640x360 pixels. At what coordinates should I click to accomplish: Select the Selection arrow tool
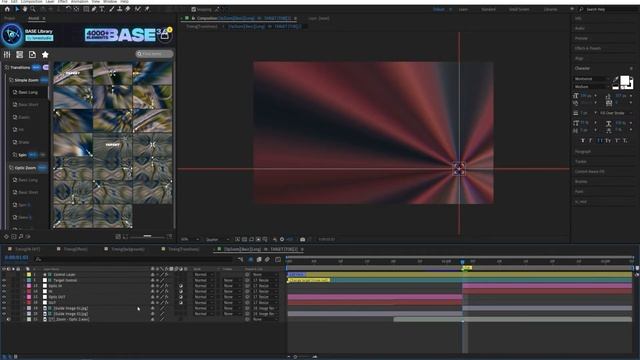[17, 9]
